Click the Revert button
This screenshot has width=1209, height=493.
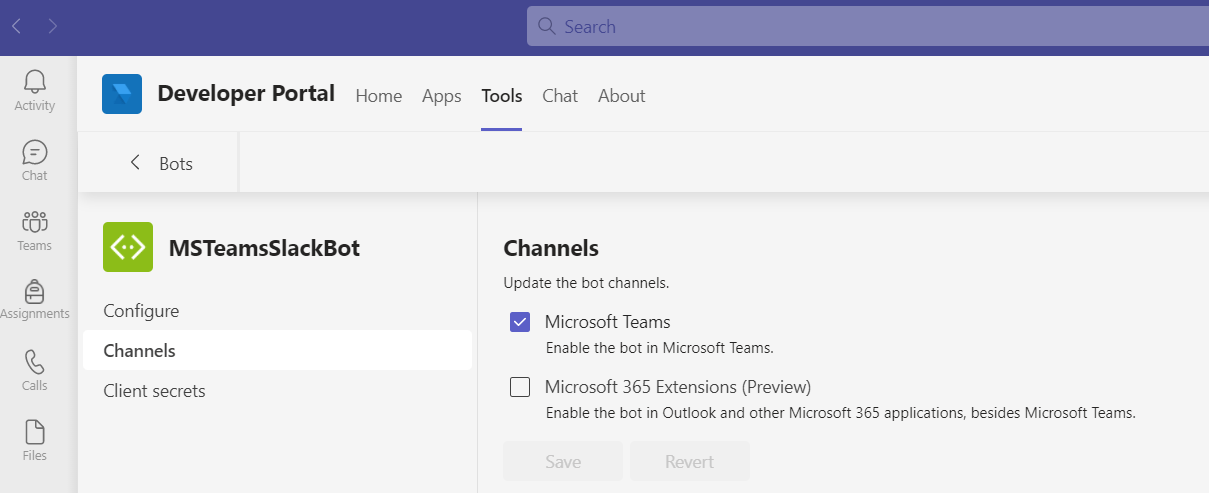point(690,461)
